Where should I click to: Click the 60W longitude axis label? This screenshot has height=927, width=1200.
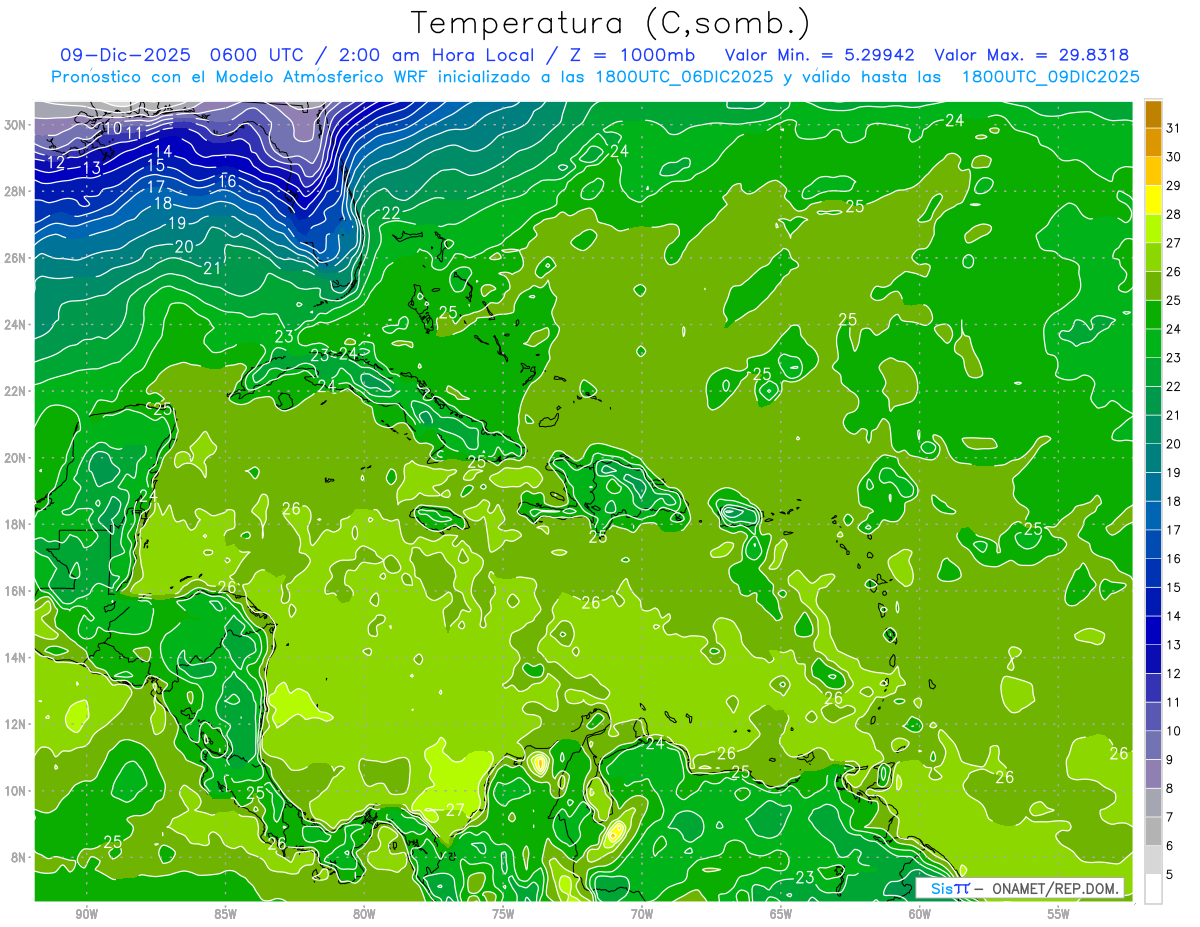(x=920, y=914)
